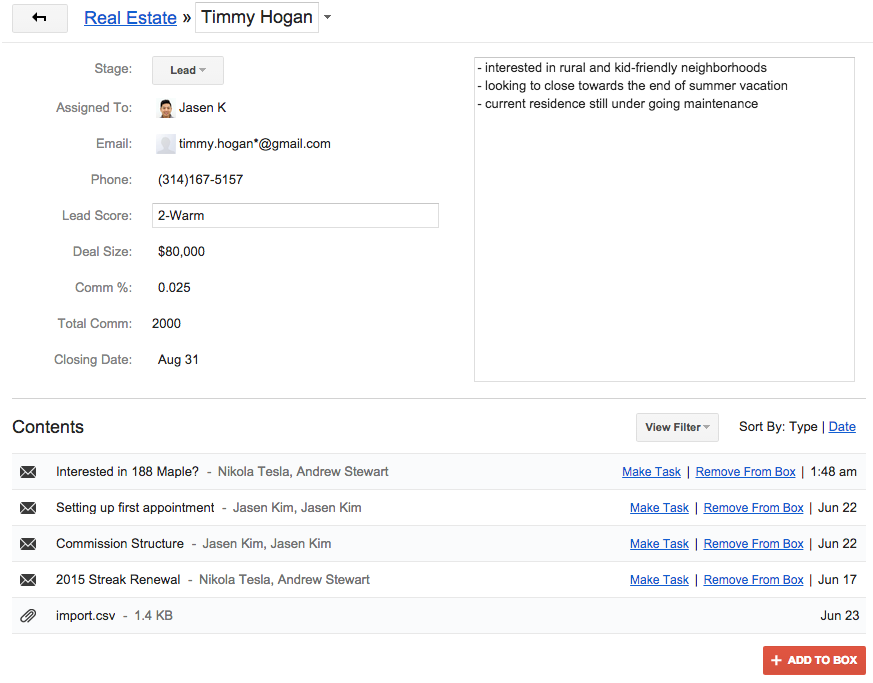
Task: Click the envelope icon for 'Setting up first appointment'
Action: coord(28,507)
